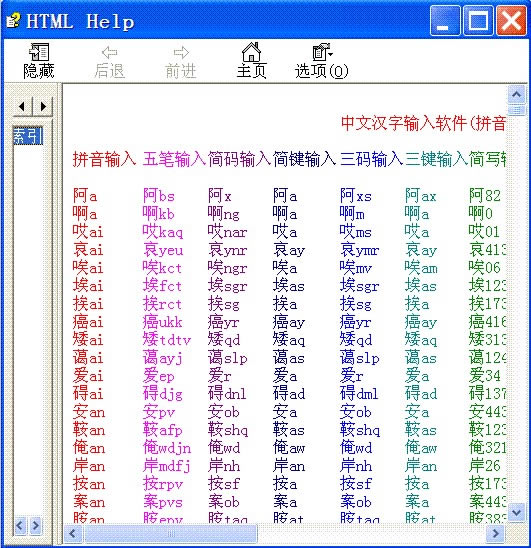
Task: Click the 简码输入 column heading
Action: coord(240,159)
